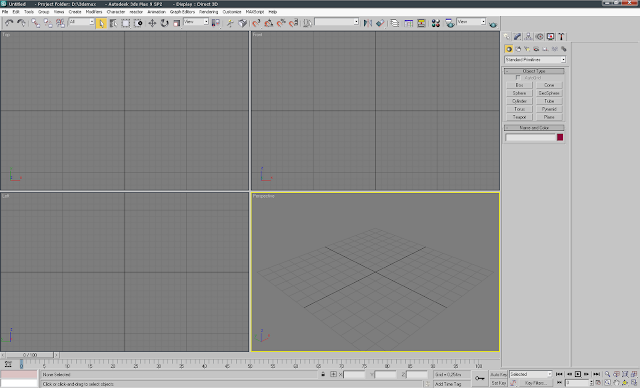Activate the Select Object arrow tool
The width and height of the screenshot is (640, 388).
[101, 23]
